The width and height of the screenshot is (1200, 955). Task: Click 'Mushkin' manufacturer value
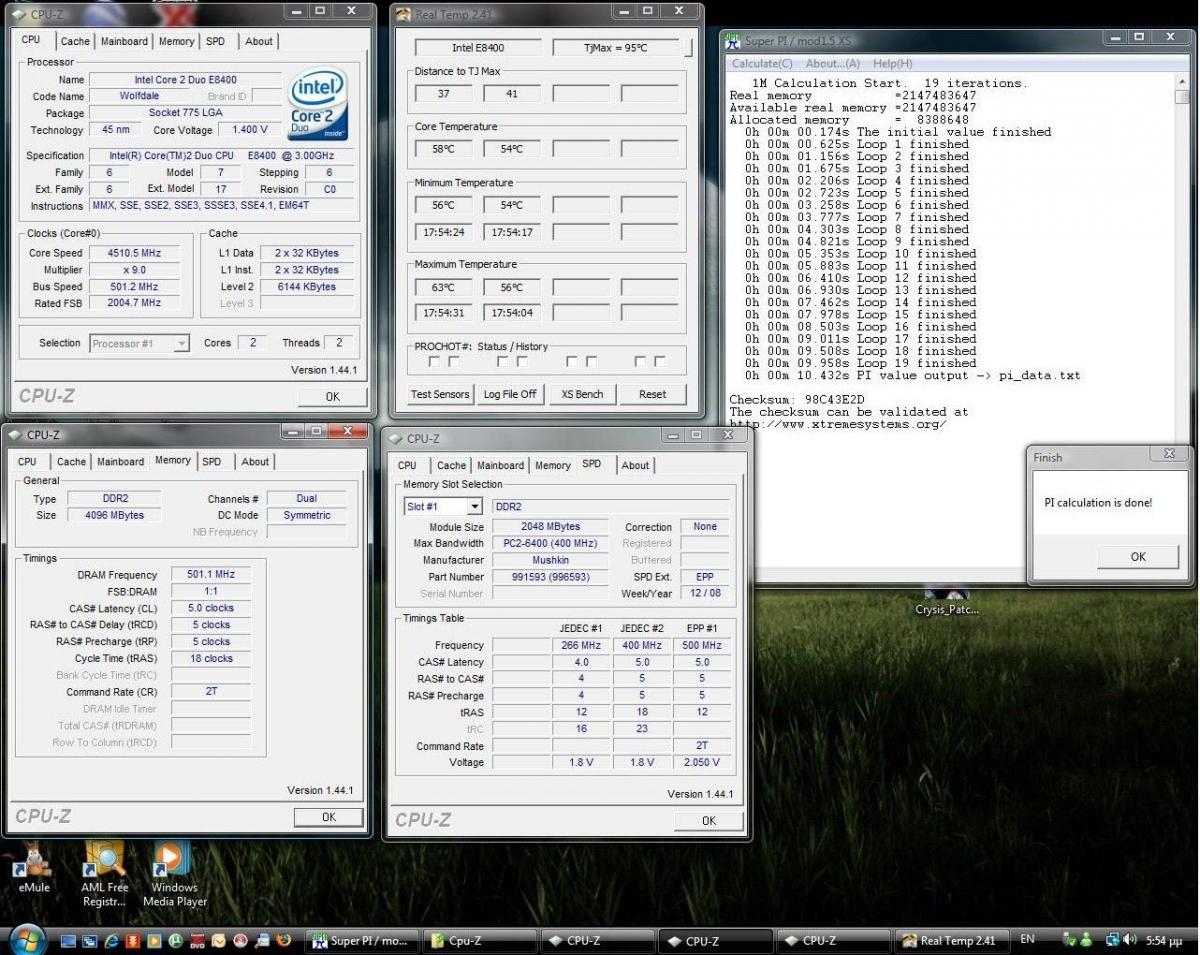550,560
